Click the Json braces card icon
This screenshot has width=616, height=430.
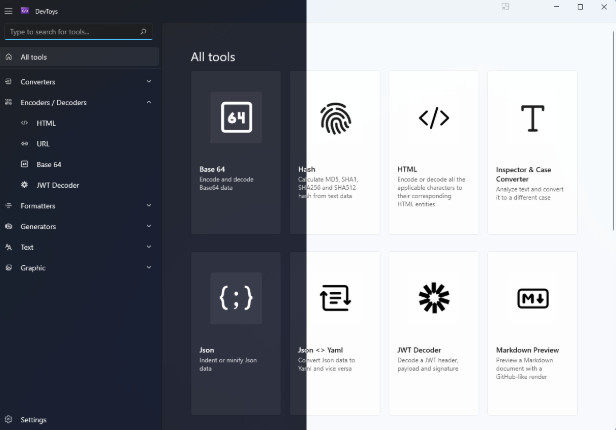pos(236,298)
